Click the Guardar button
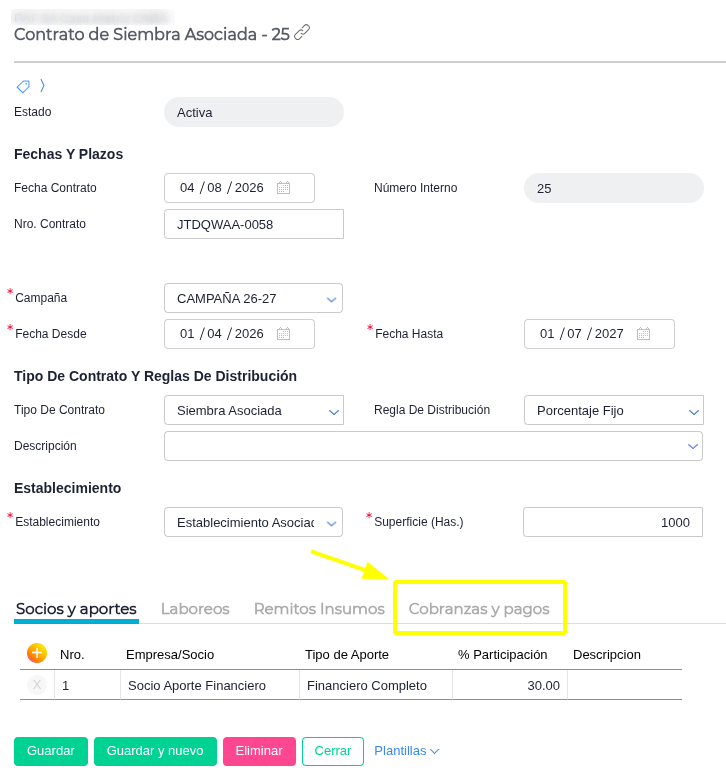 pos(51,751)
